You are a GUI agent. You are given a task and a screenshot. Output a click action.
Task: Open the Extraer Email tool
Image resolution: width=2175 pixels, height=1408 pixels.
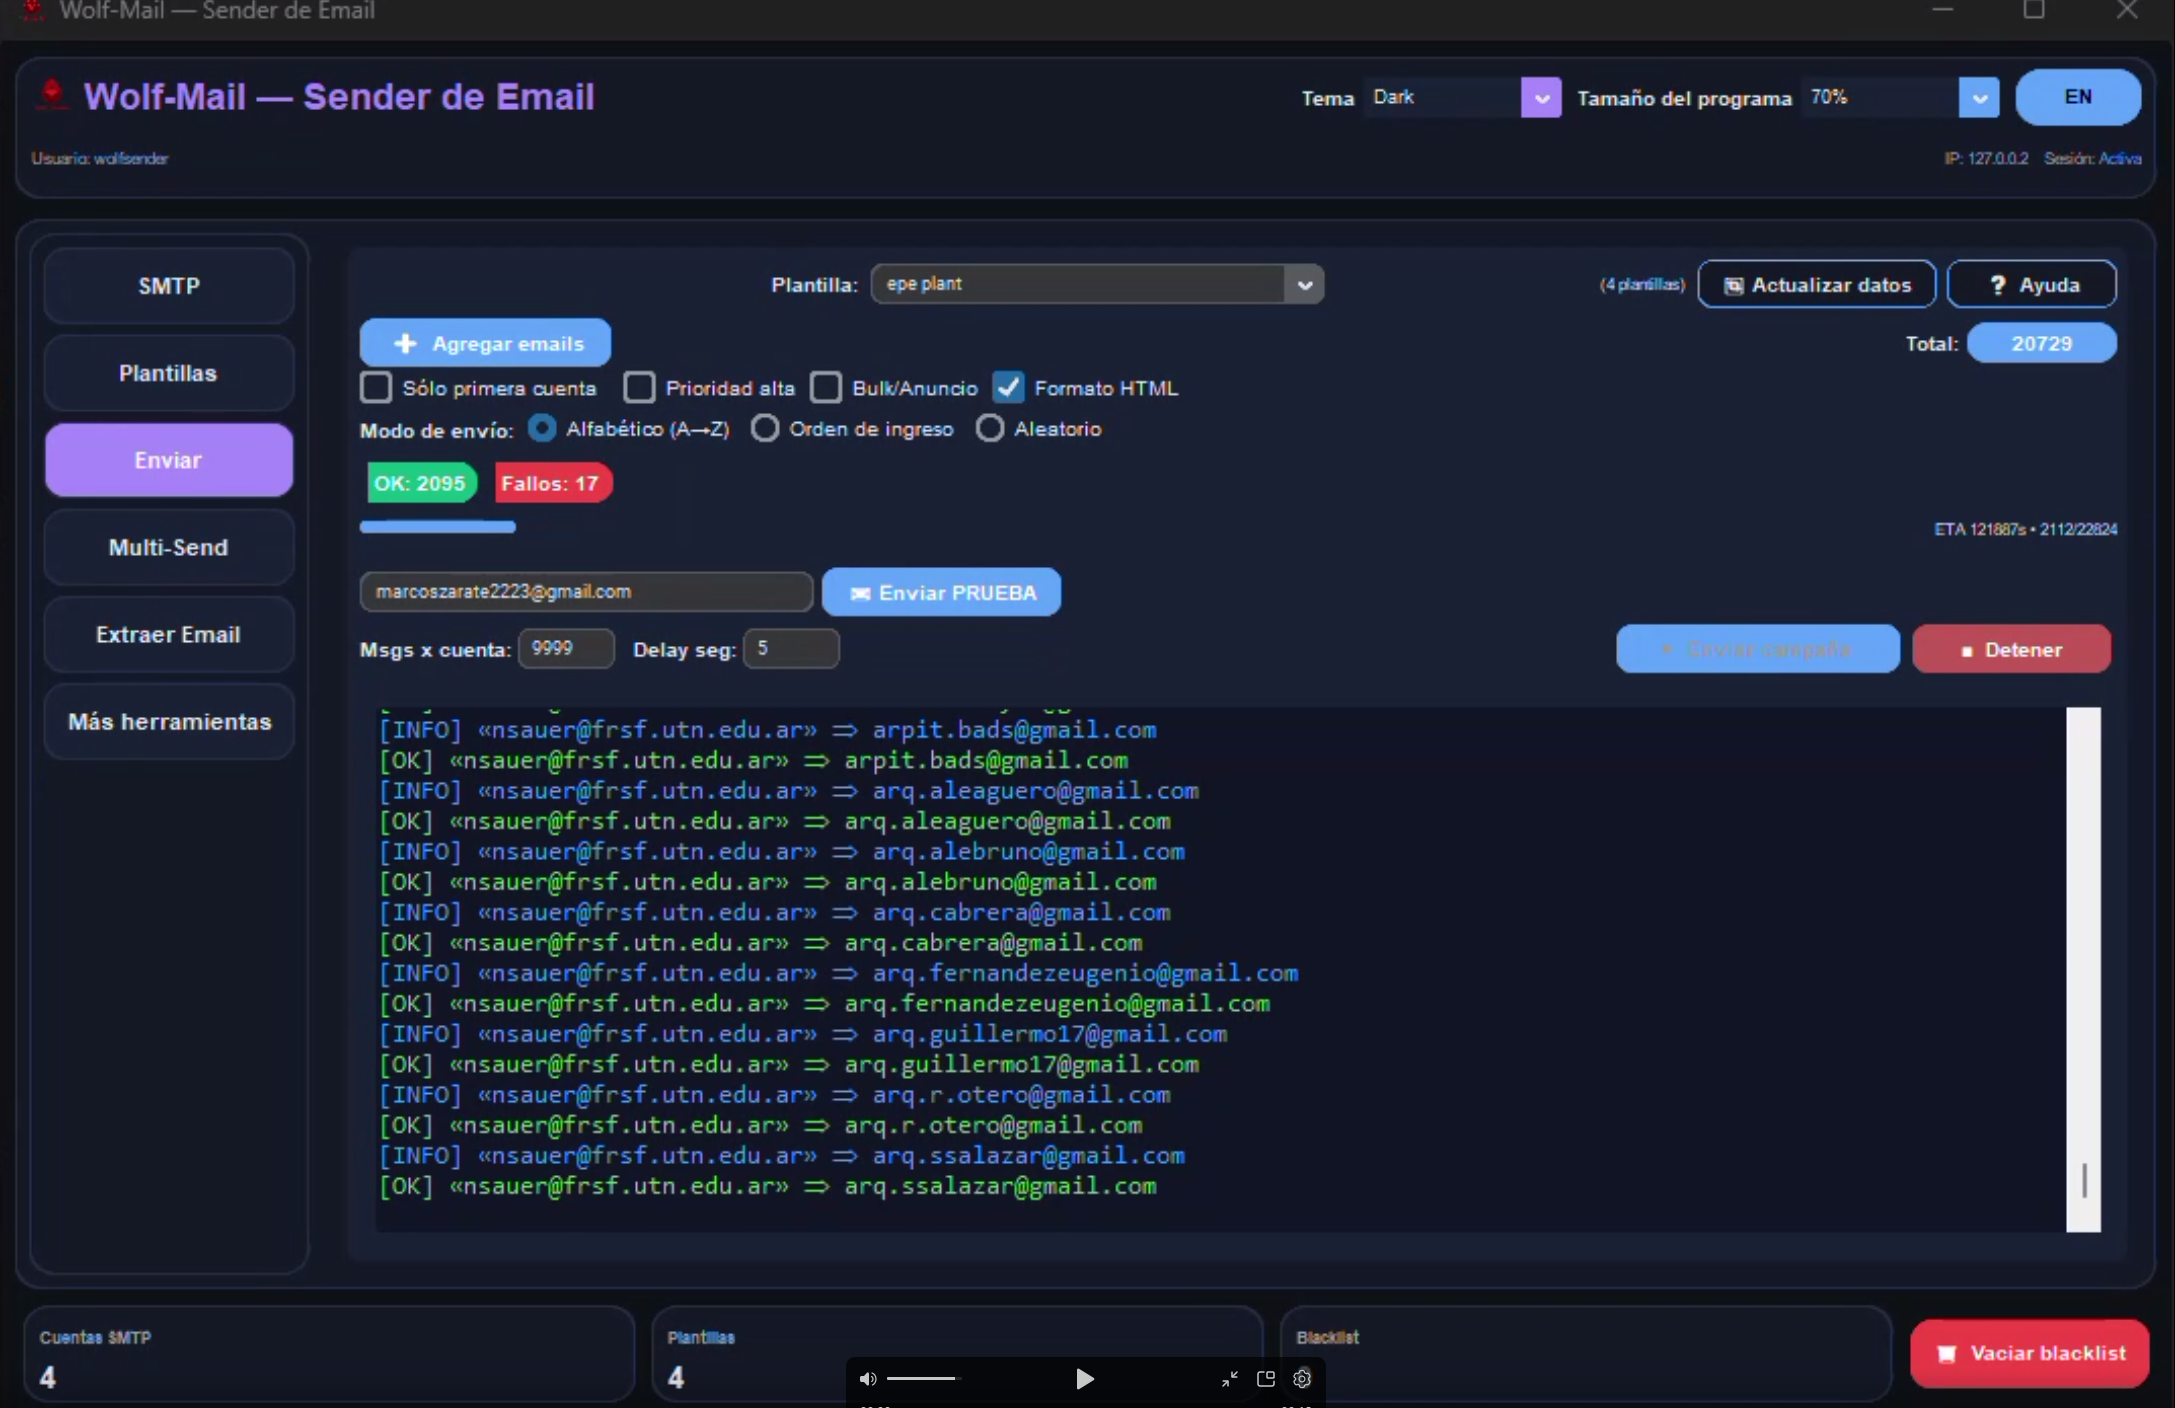click(168, 634)
